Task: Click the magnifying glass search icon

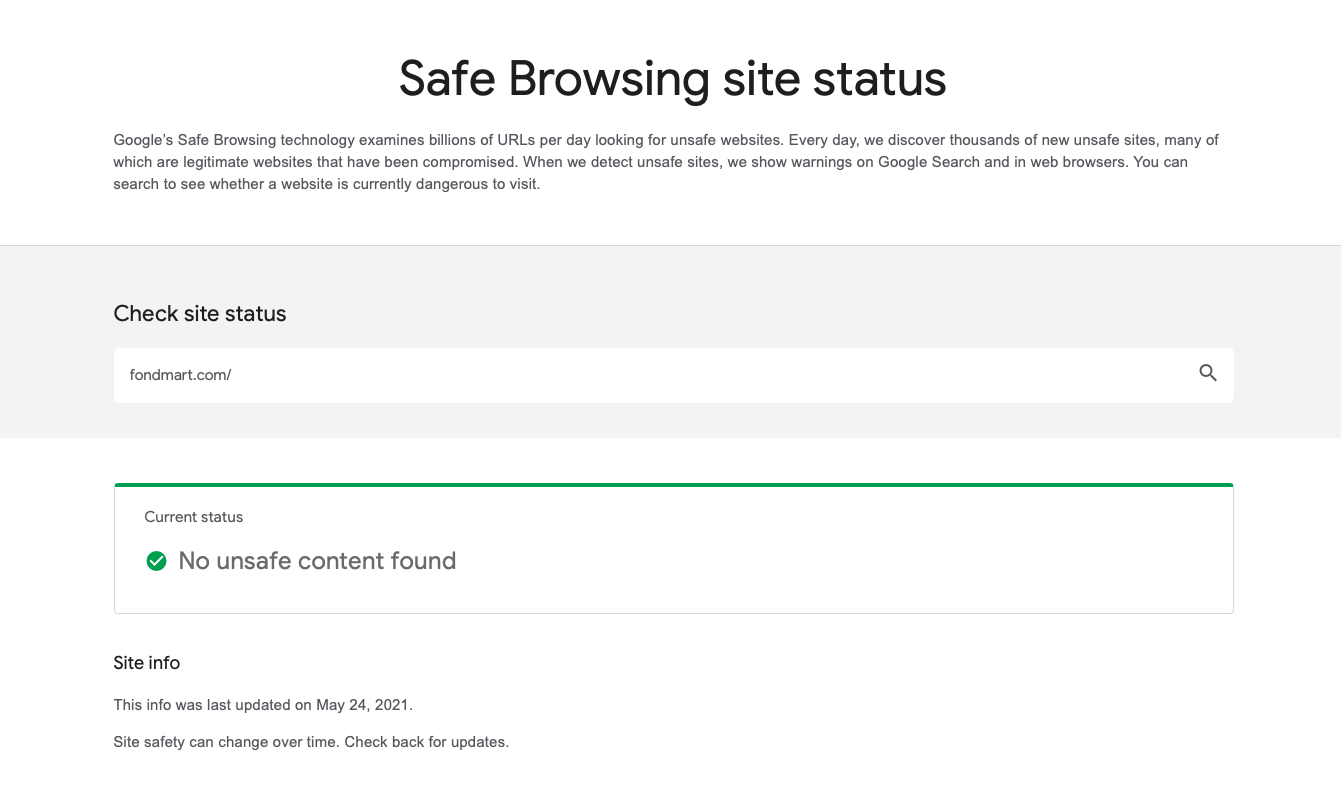Action: pyautogui.click(x=1208, y=374)
